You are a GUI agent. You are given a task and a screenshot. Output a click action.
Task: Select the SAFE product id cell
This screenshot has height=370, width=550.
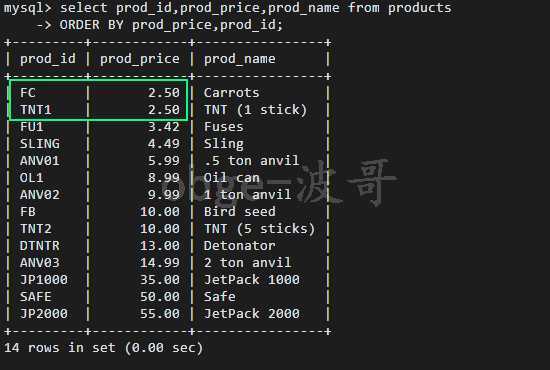coord(36,297)
